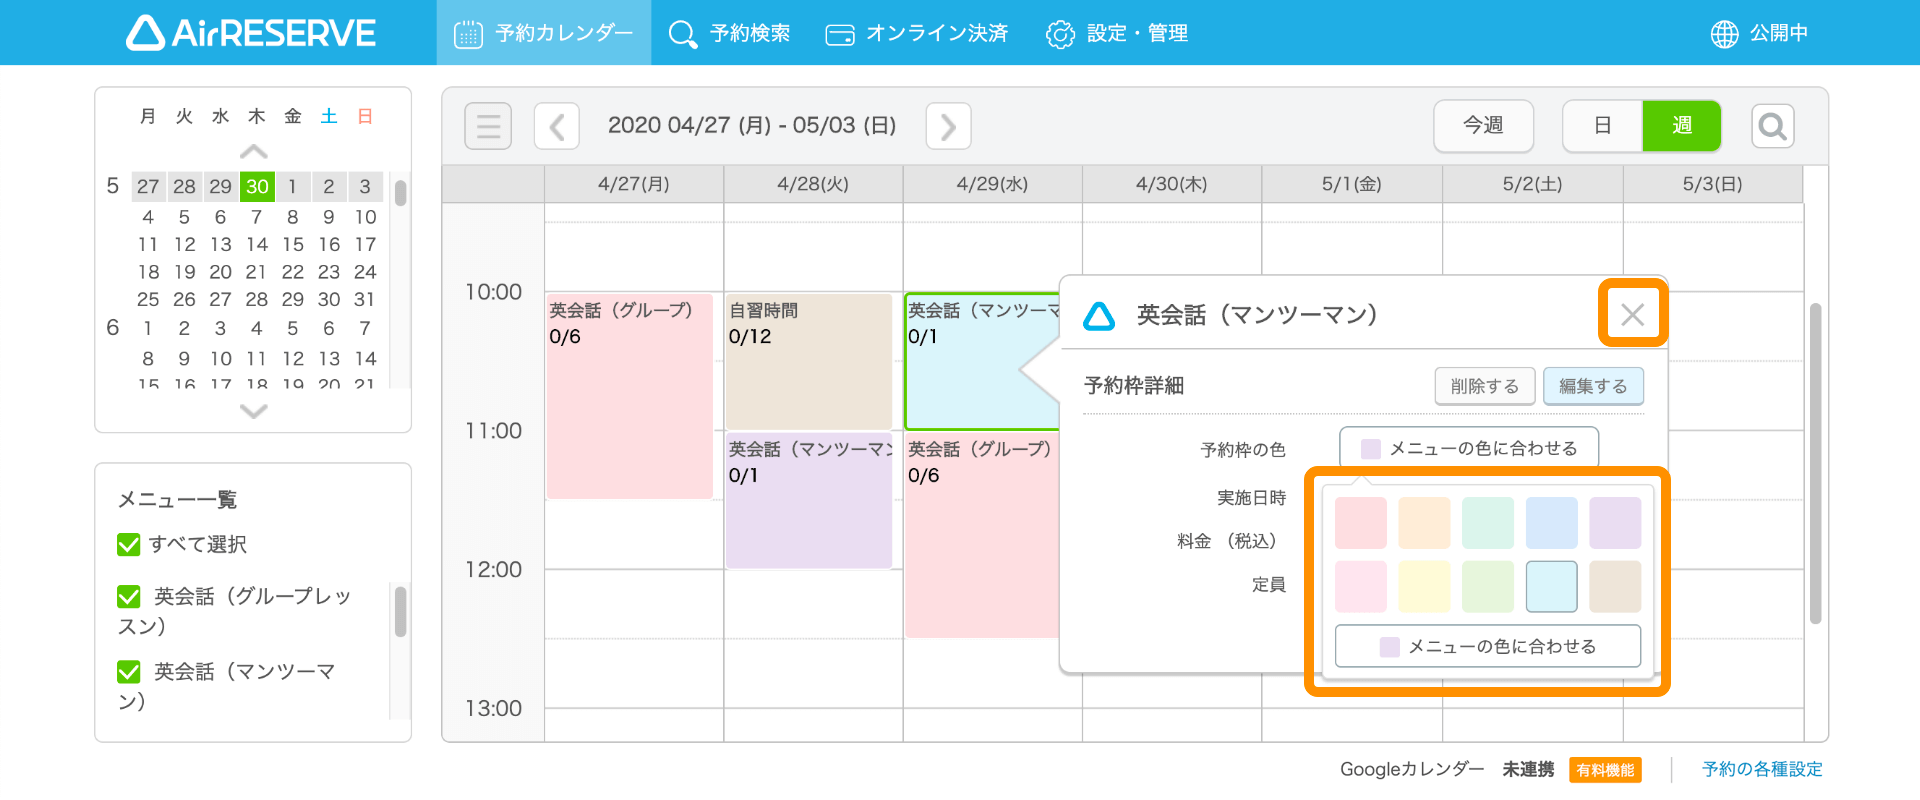Mini calendar: show the previous month
Image resolution: width=1920 pixels, height=800 pixels.
(254, 152)
